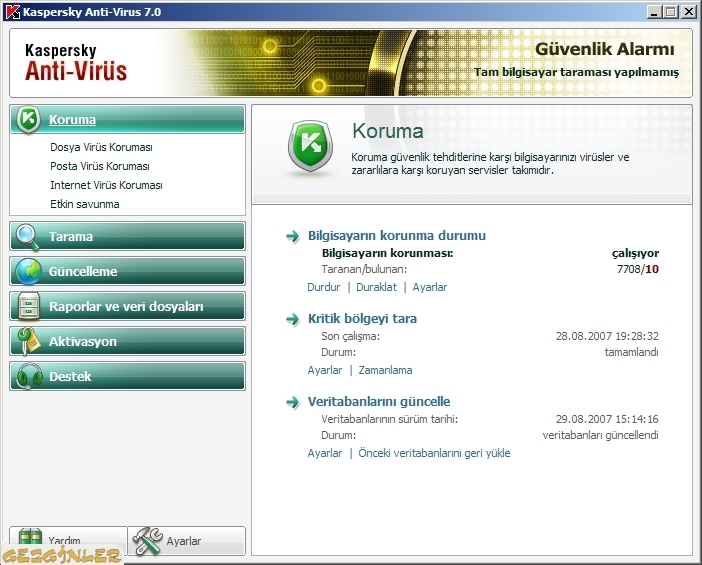This screenshot has height=565, width=702.
Task: Click the Durdur link
Action: click(323, 287)
